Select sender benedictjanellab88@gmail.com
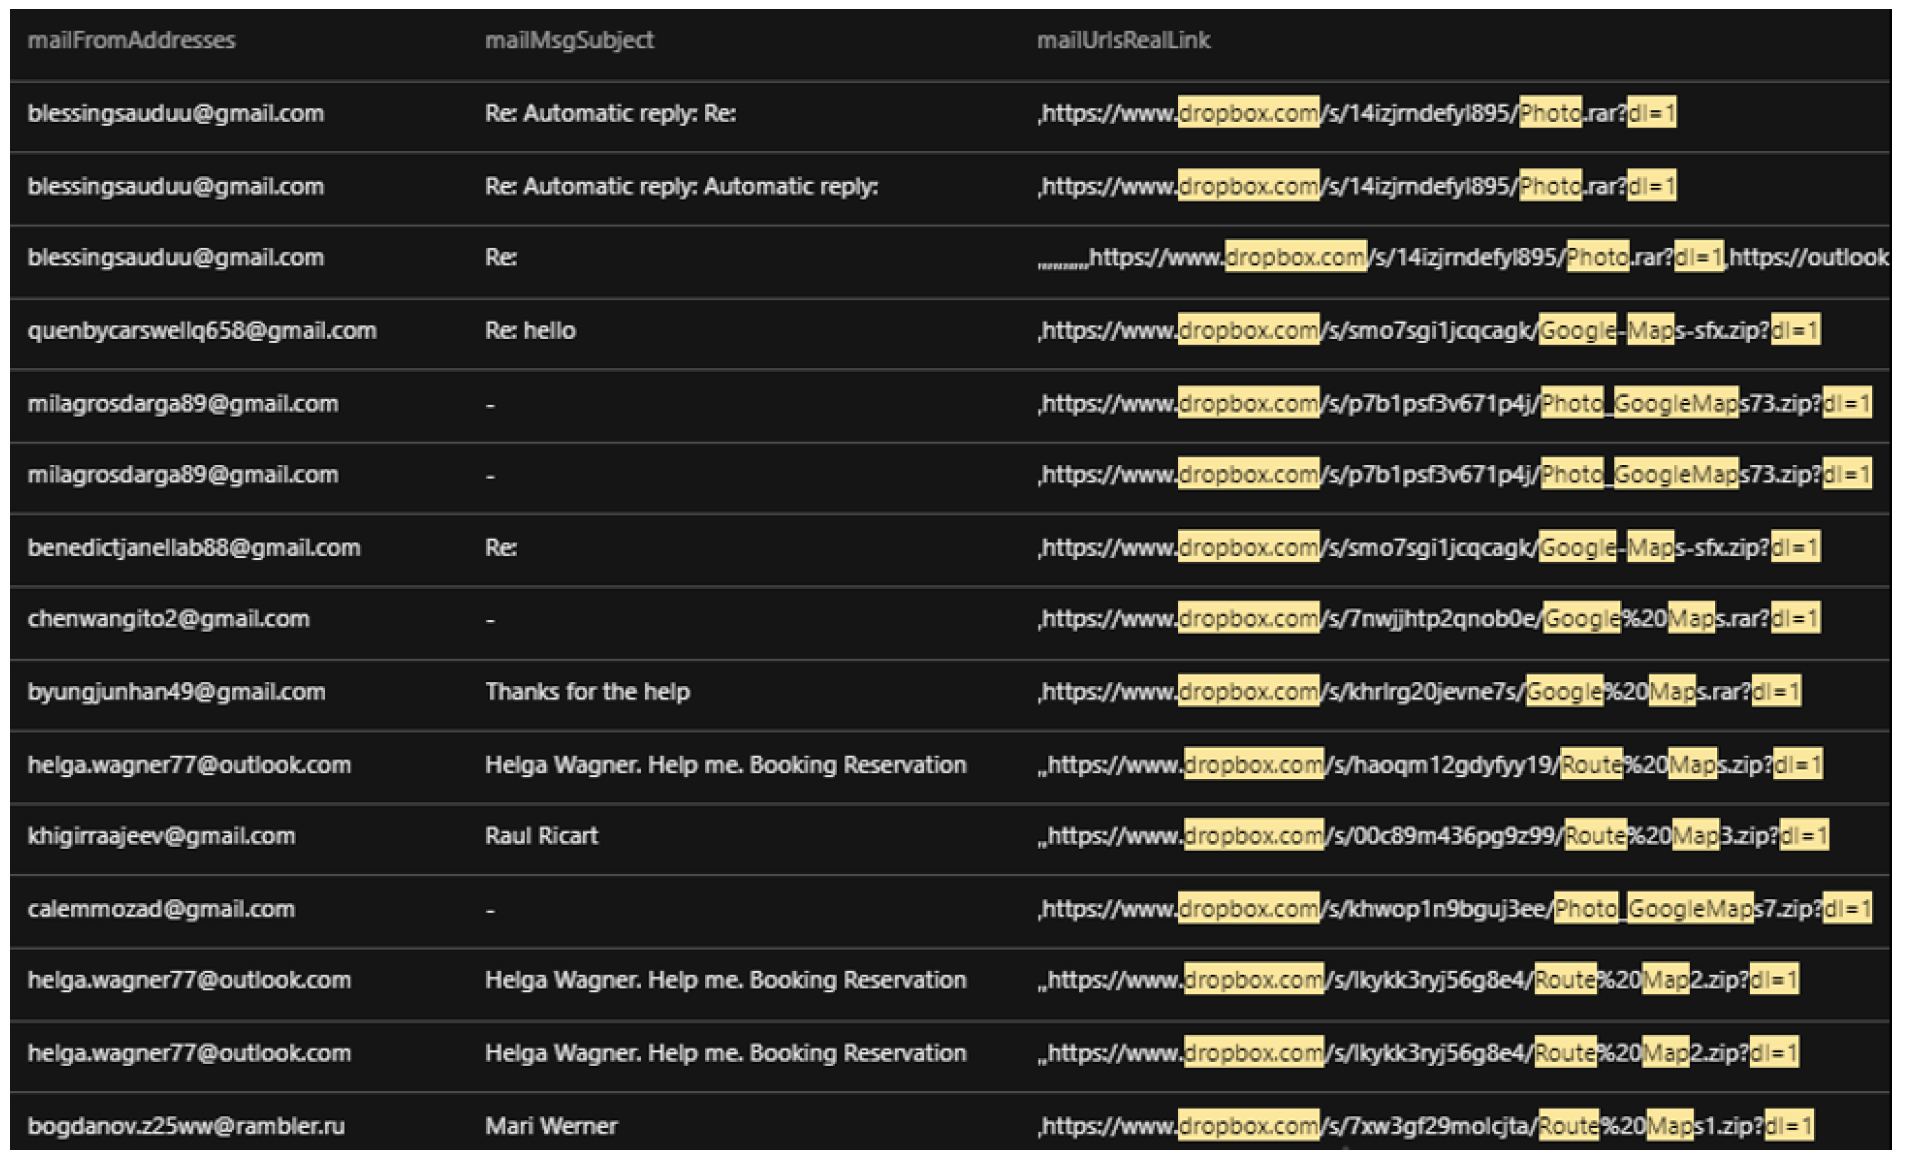The width and height of the screenshot is (1907, 1167). [194, 548]
